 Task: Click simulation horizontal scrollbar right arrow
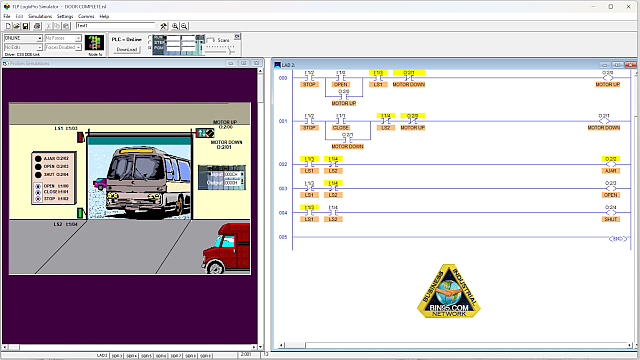(254, 347)
